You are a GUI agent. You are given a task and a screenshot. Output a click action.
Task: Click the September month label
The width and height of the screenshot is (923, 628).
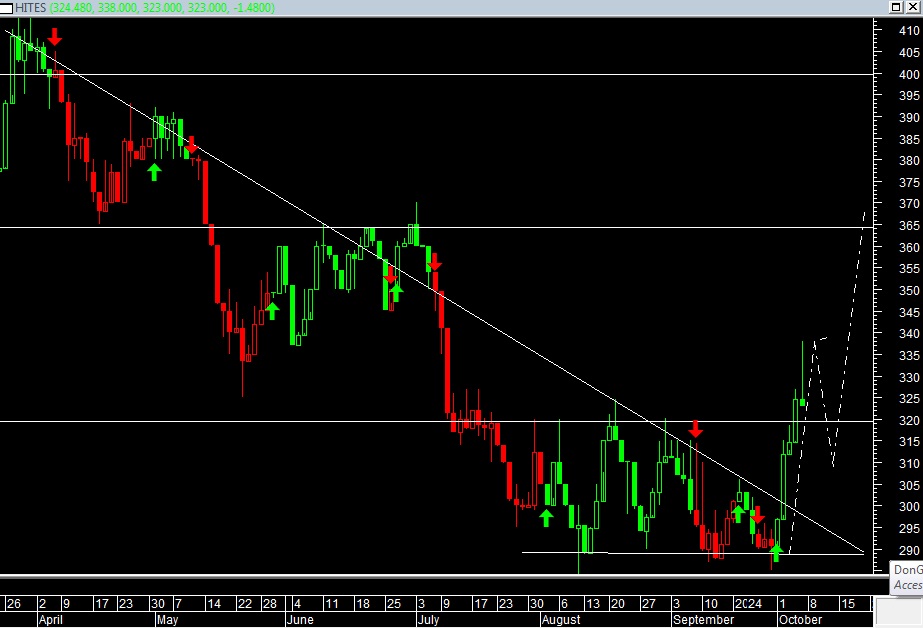point(703,620)
